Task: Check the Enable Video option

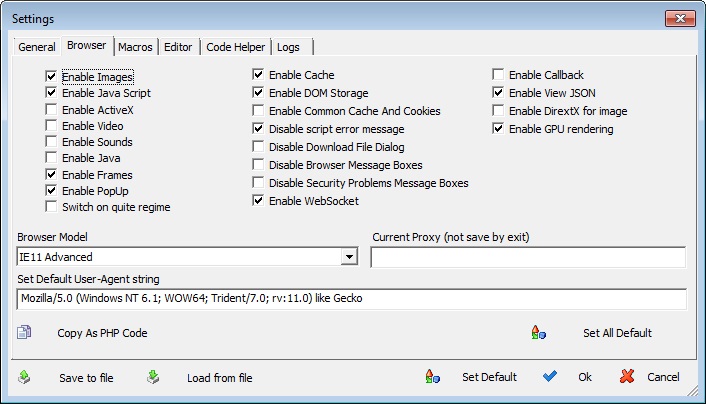Action: [x=51, y=125]
